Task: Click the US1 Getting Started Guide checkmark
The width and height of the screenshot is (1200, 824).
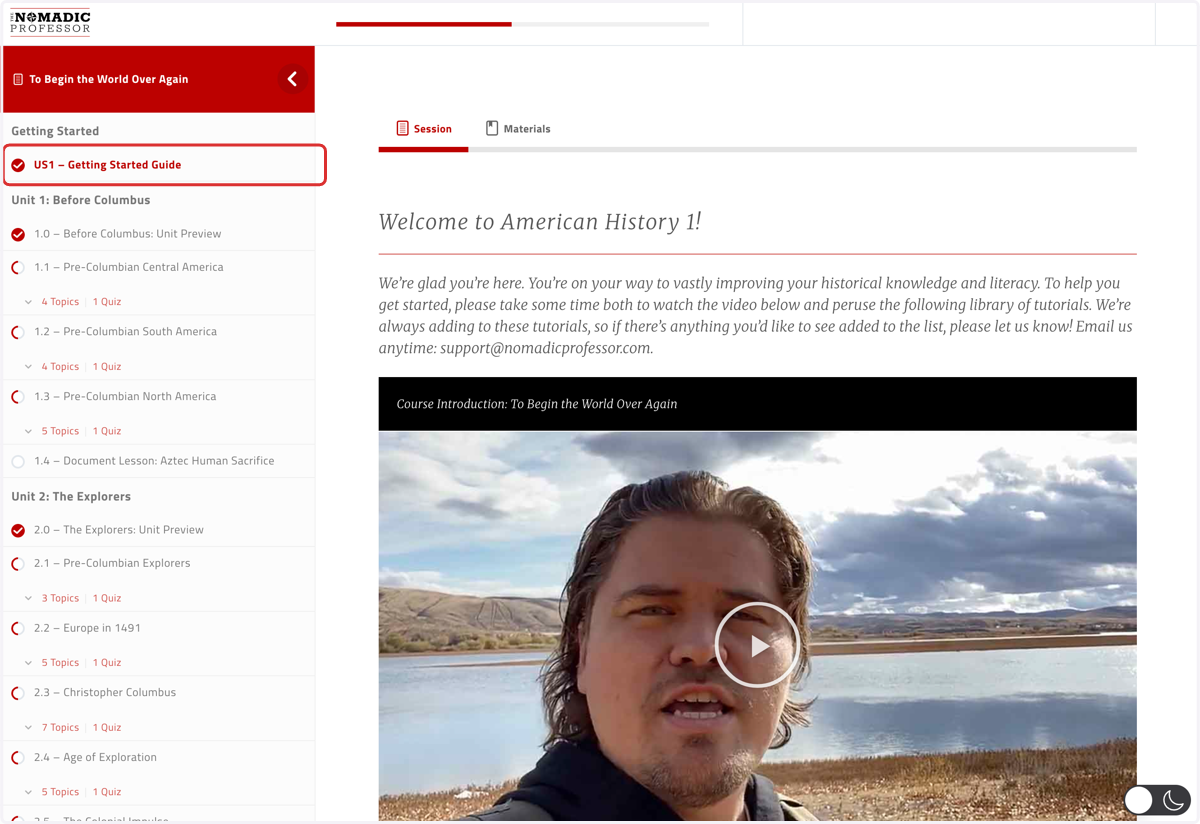Action: (x=18, y=165)
